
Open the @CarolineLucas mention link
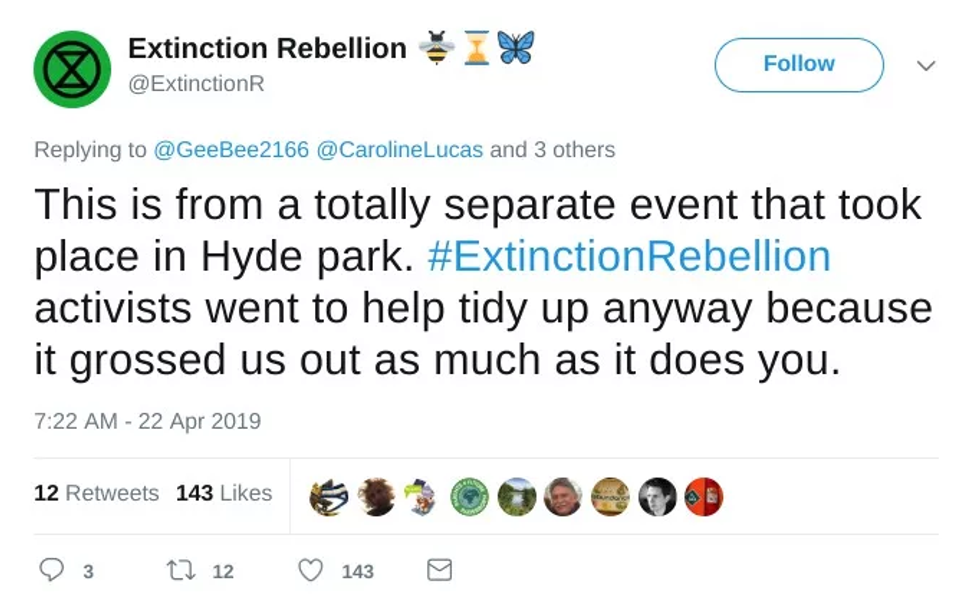(399, 150)
